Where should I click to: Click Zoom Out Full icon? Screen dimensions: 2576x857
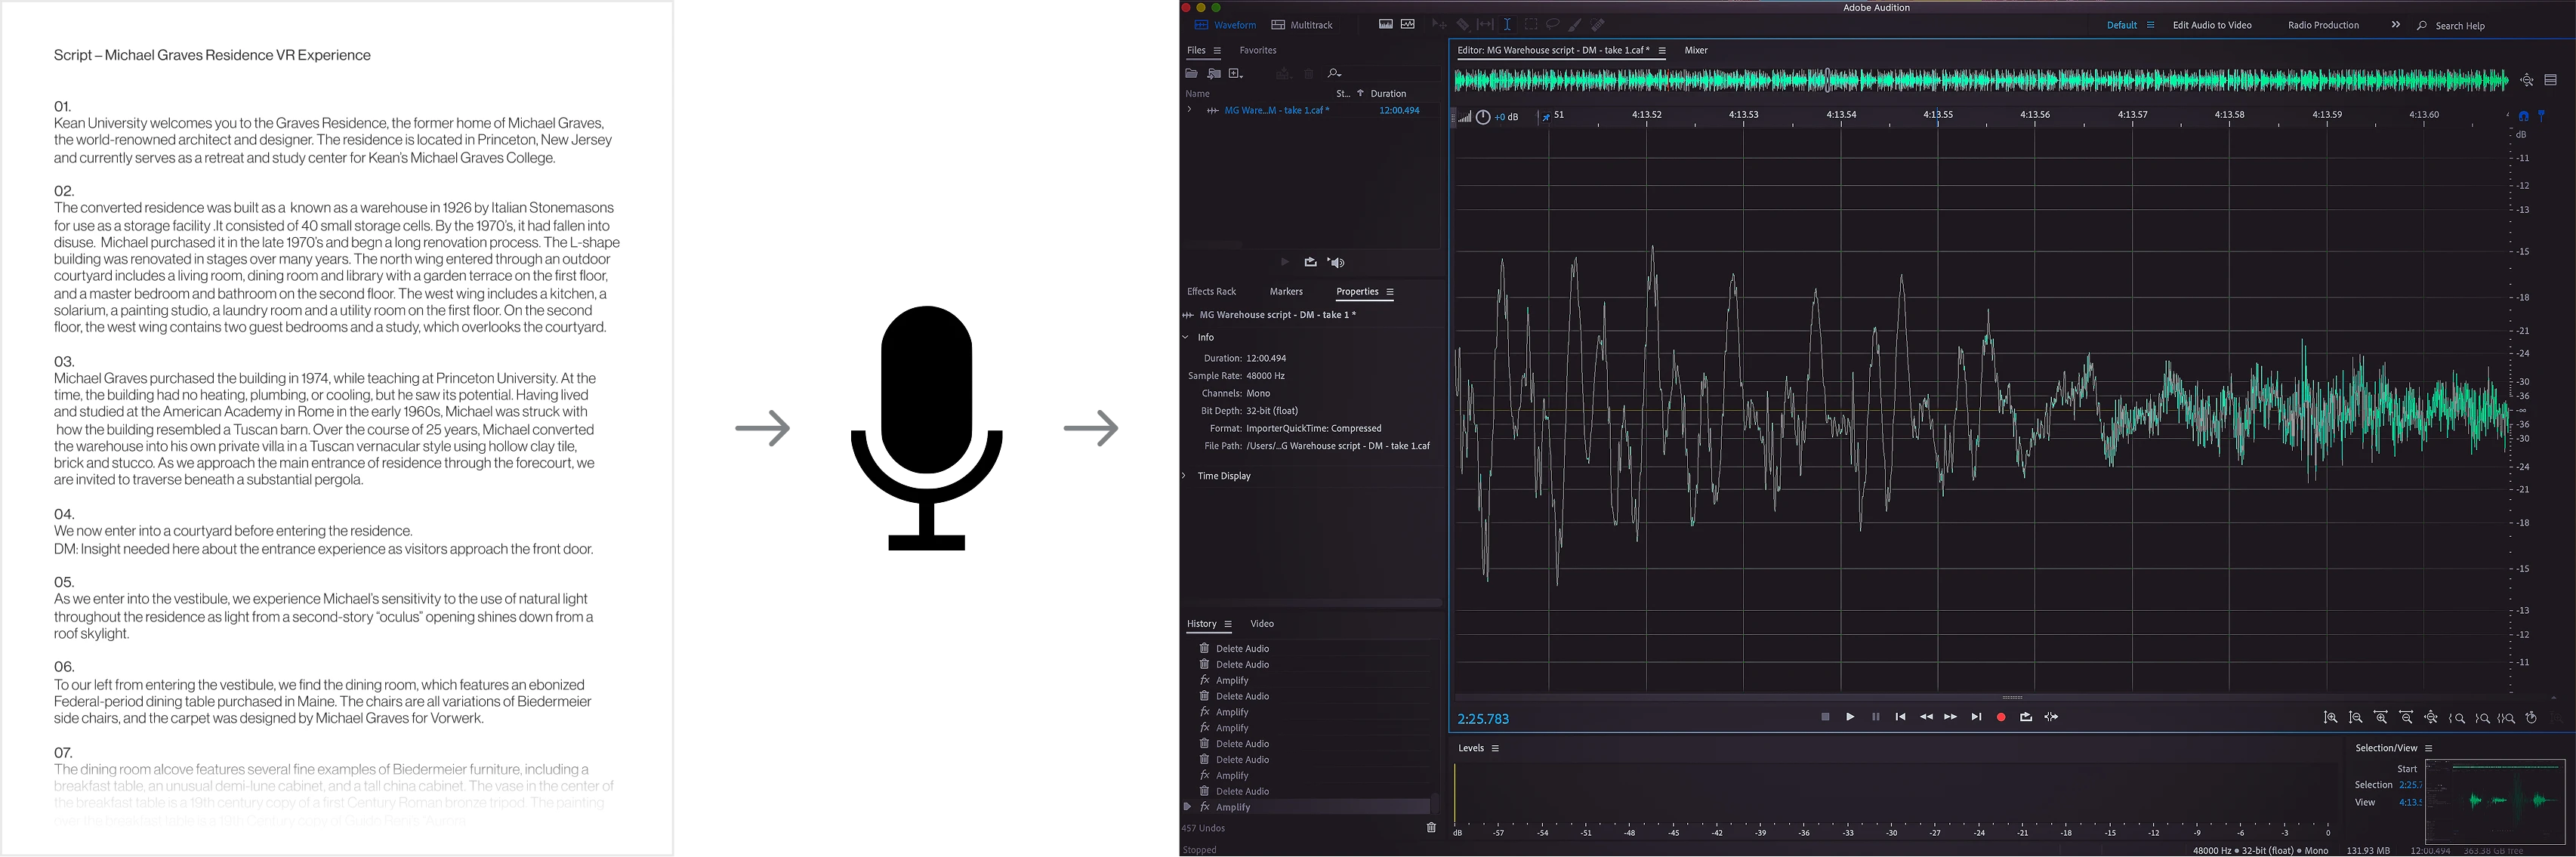click(2431, 718)
